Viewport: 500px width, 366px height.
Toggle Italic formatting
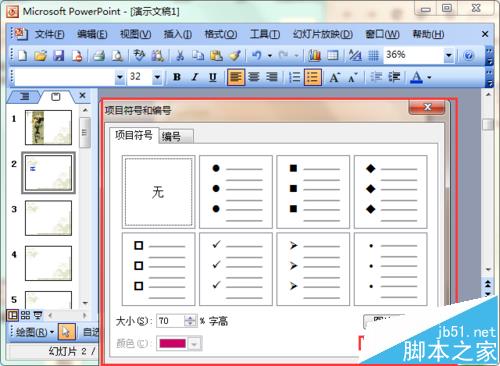[x=195, y=77]
